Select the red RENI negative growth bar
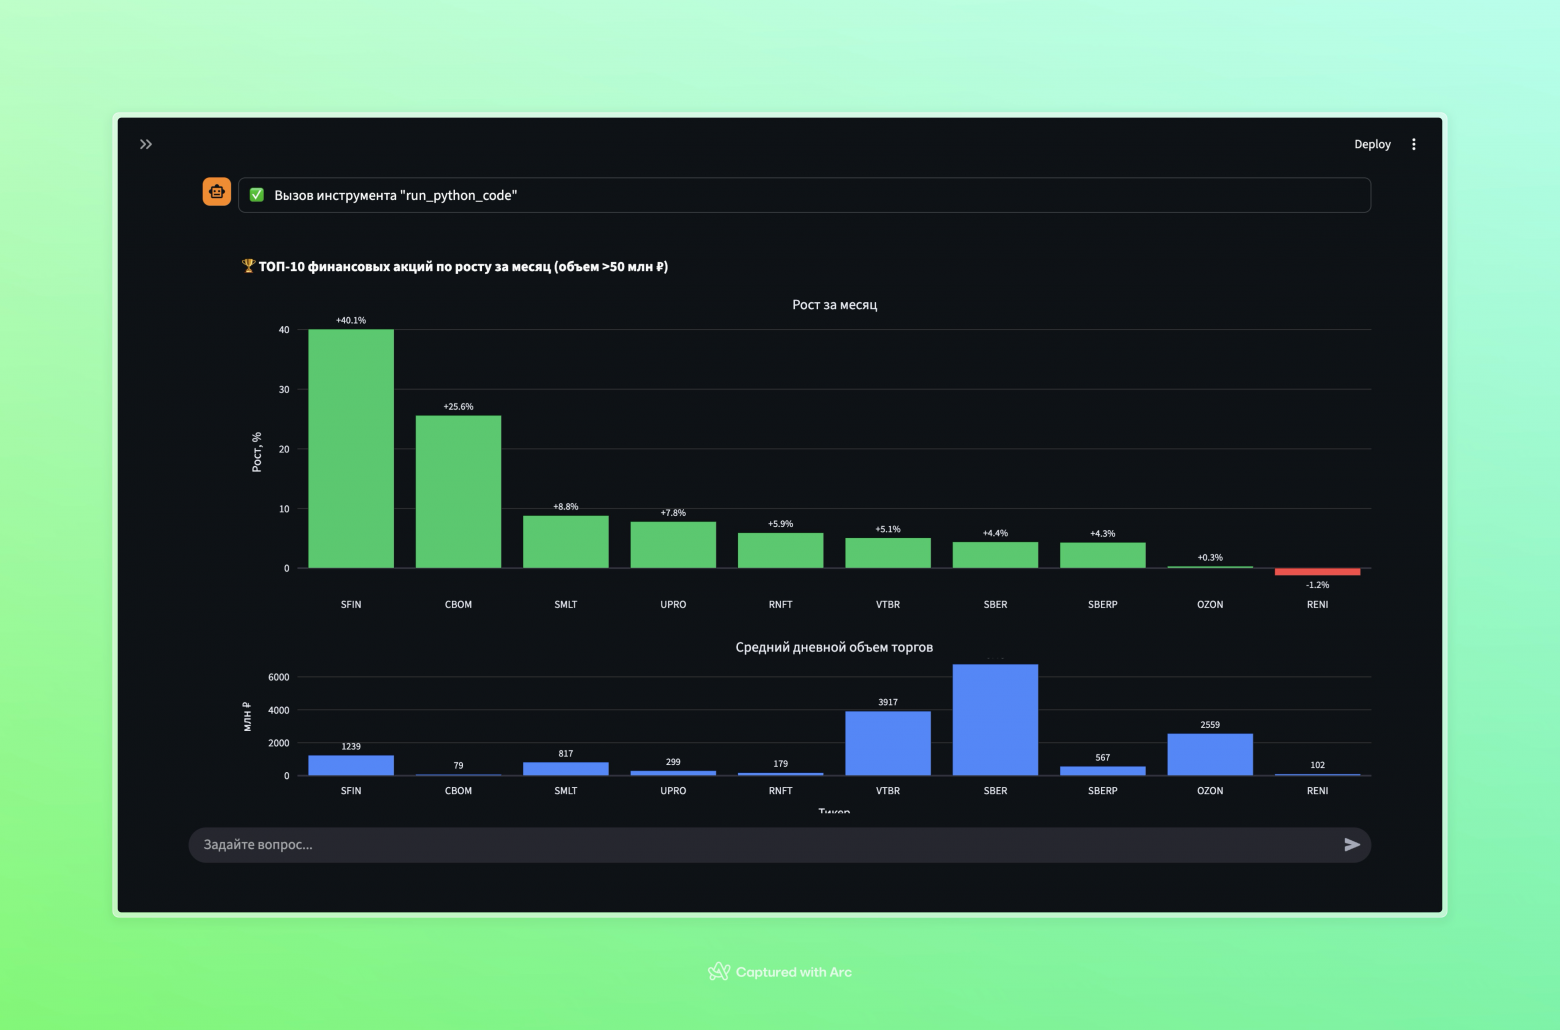 coord(1318,572)
